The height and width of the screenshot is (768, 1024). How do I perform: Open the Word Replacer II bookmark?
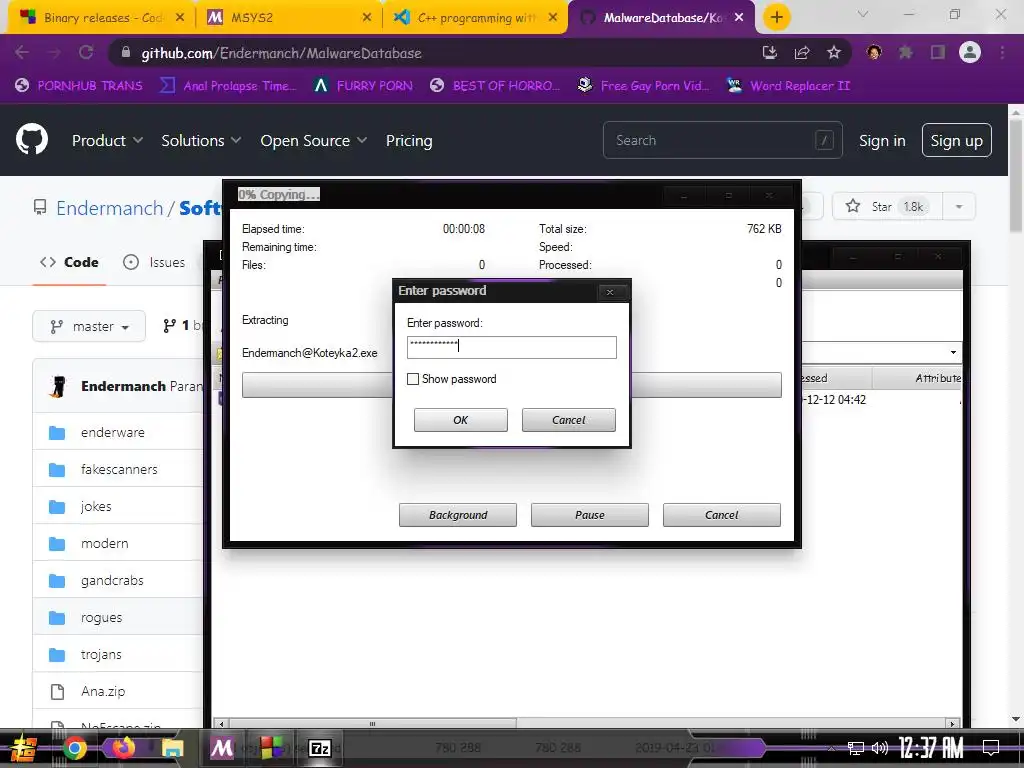click(789, 86)
